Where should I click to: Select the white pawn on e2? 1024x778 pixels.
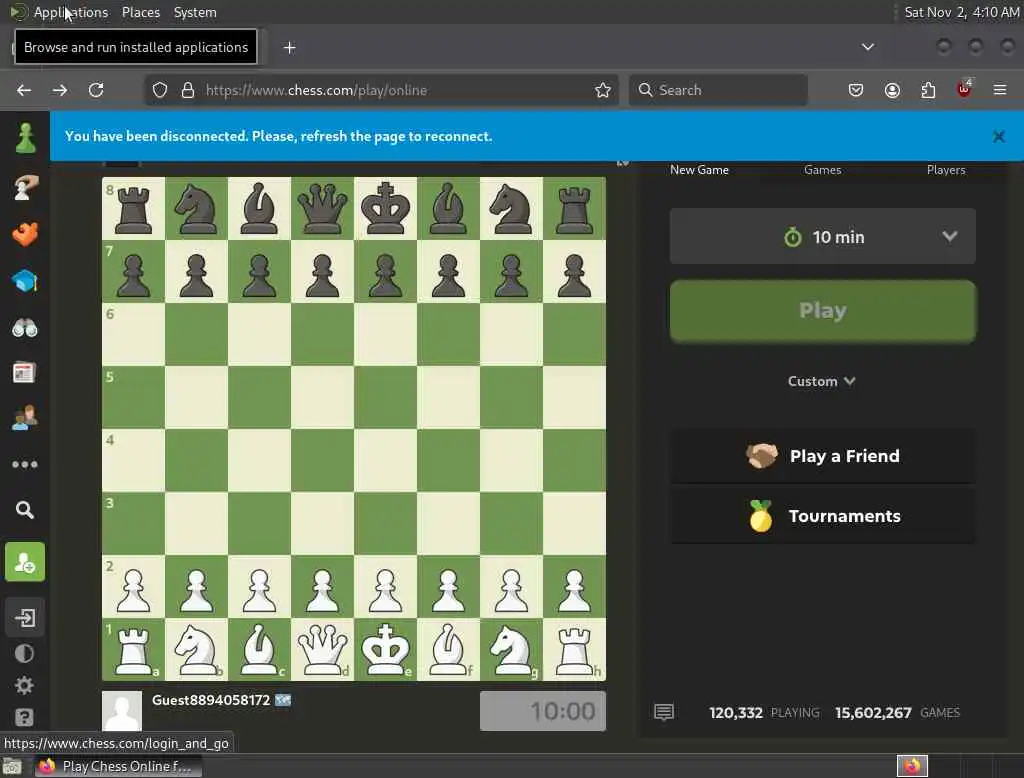coord(385,587)
